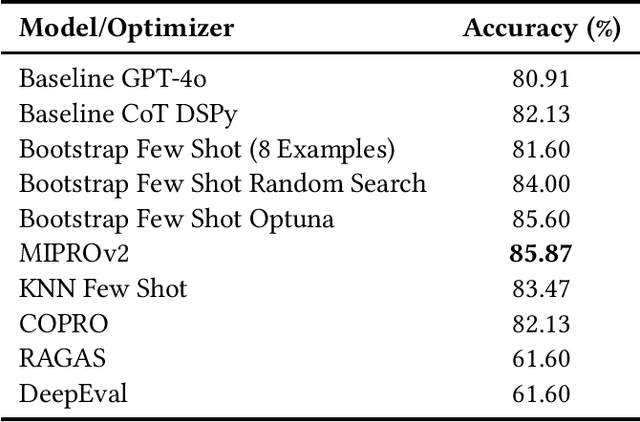The image size is (640, 422).
Task: Click the Model/Optimizer column header
Action: coord(127,28)
